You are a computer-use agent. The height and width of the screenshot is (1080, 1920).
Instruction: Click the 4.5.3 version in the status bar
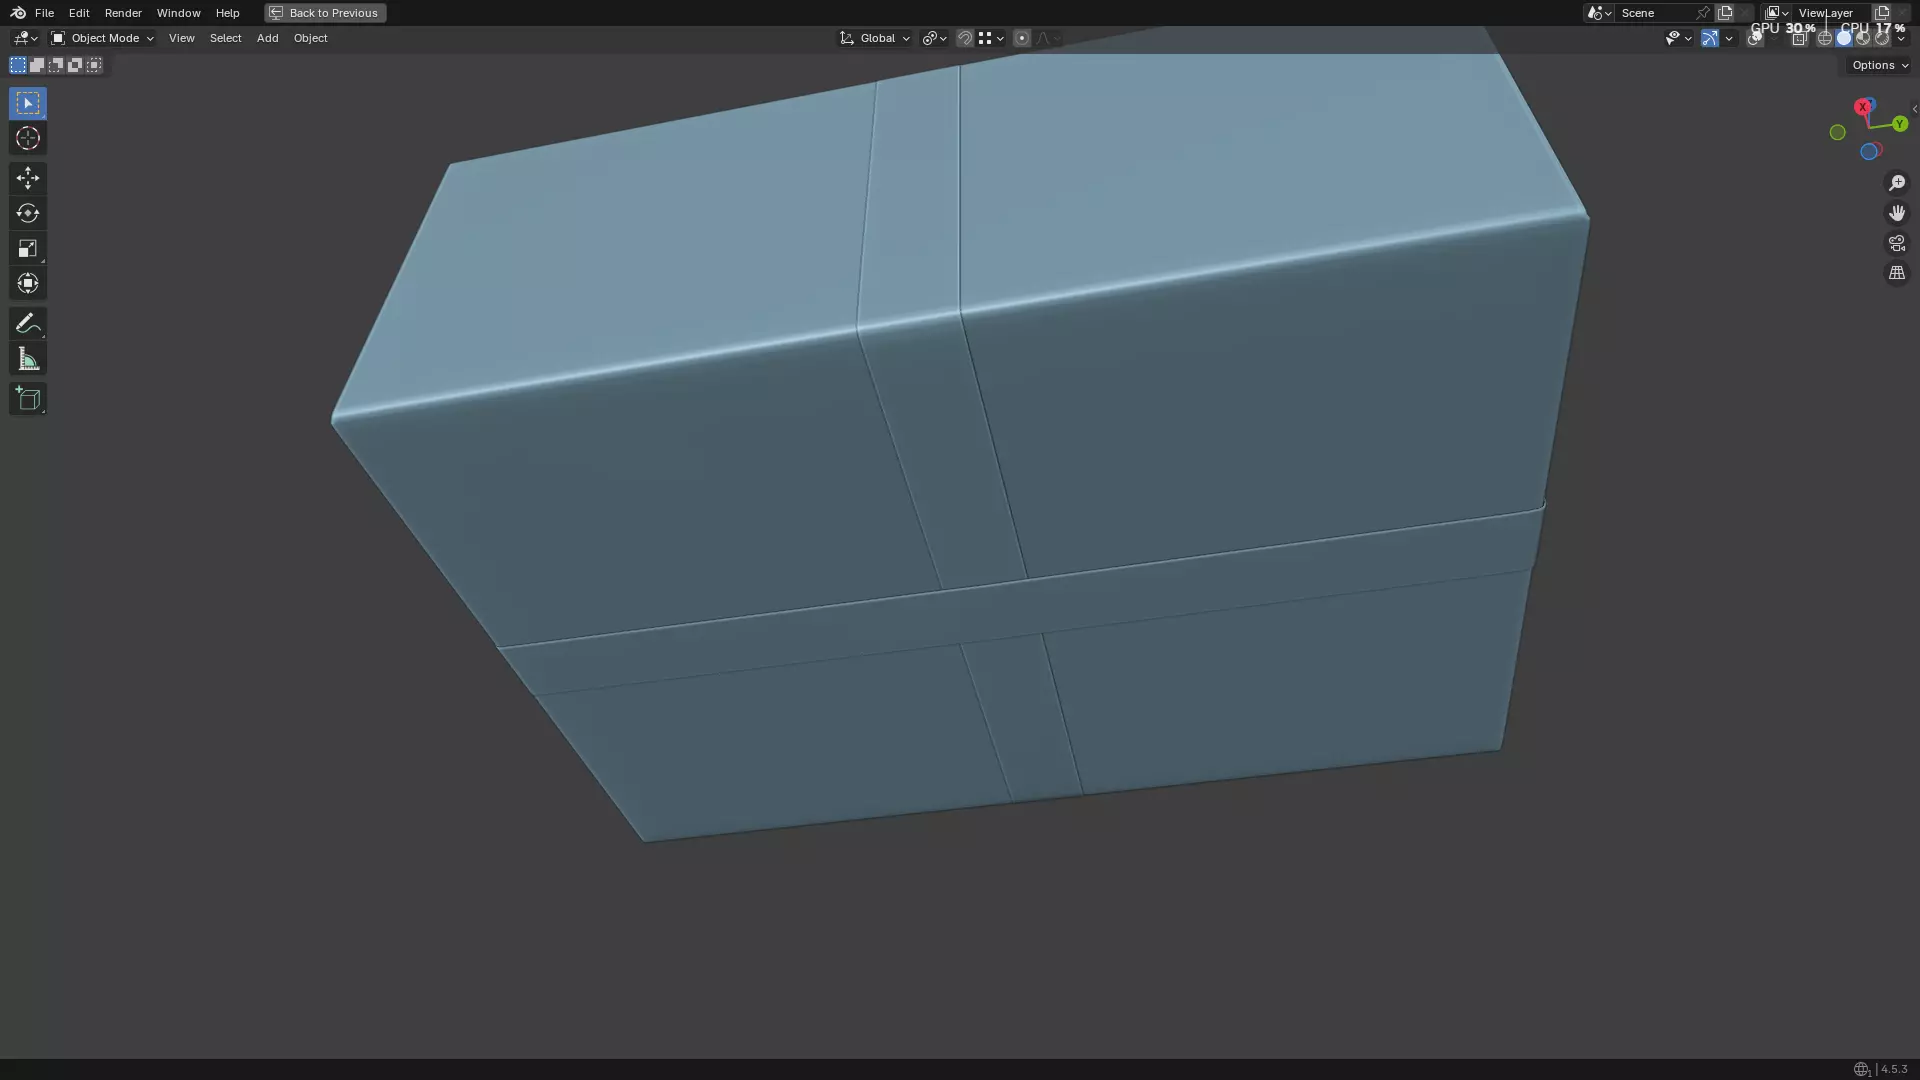point(1894,1069)
